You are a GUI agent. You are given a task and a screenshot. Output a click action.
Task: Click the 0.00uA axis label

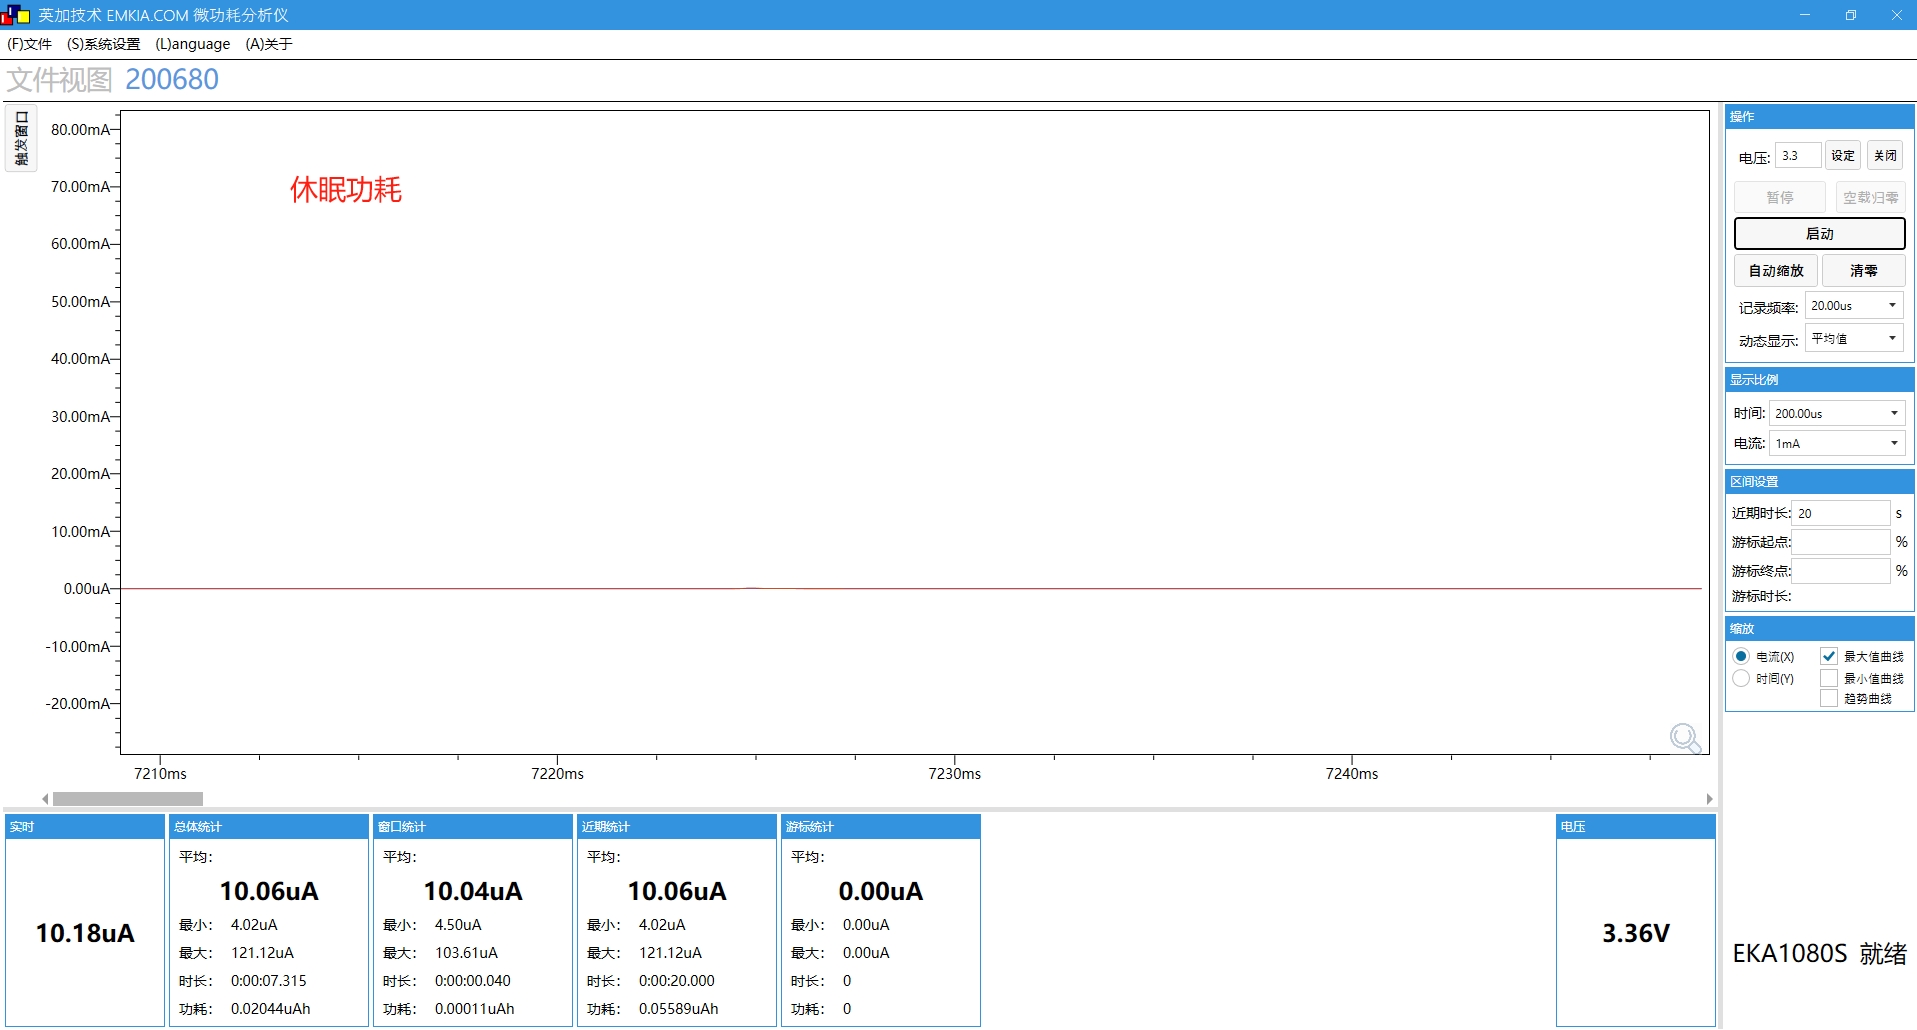click(87, 589)
